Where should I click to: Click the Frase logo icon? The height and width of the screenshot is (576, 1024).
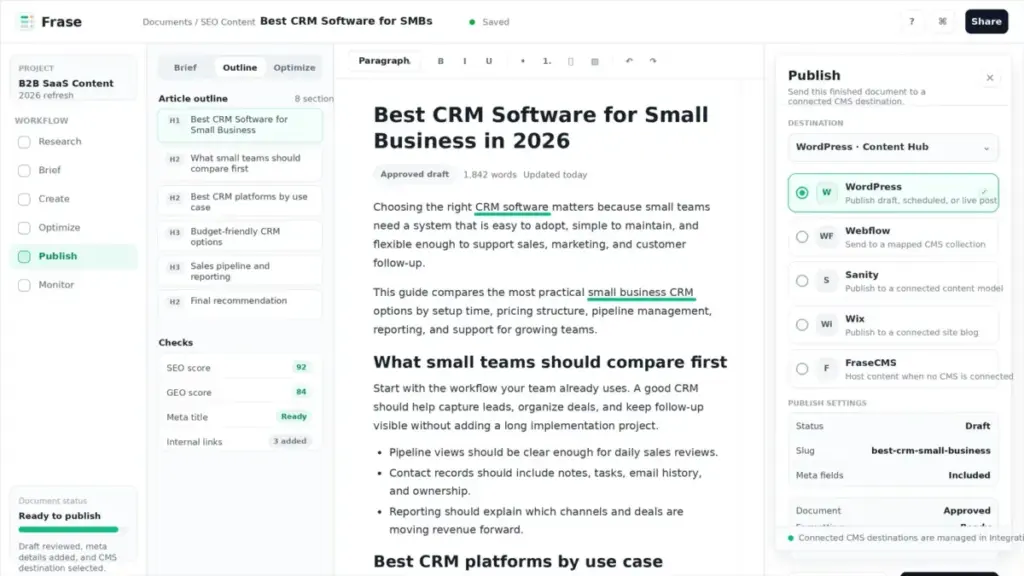[x=26, y=22]
